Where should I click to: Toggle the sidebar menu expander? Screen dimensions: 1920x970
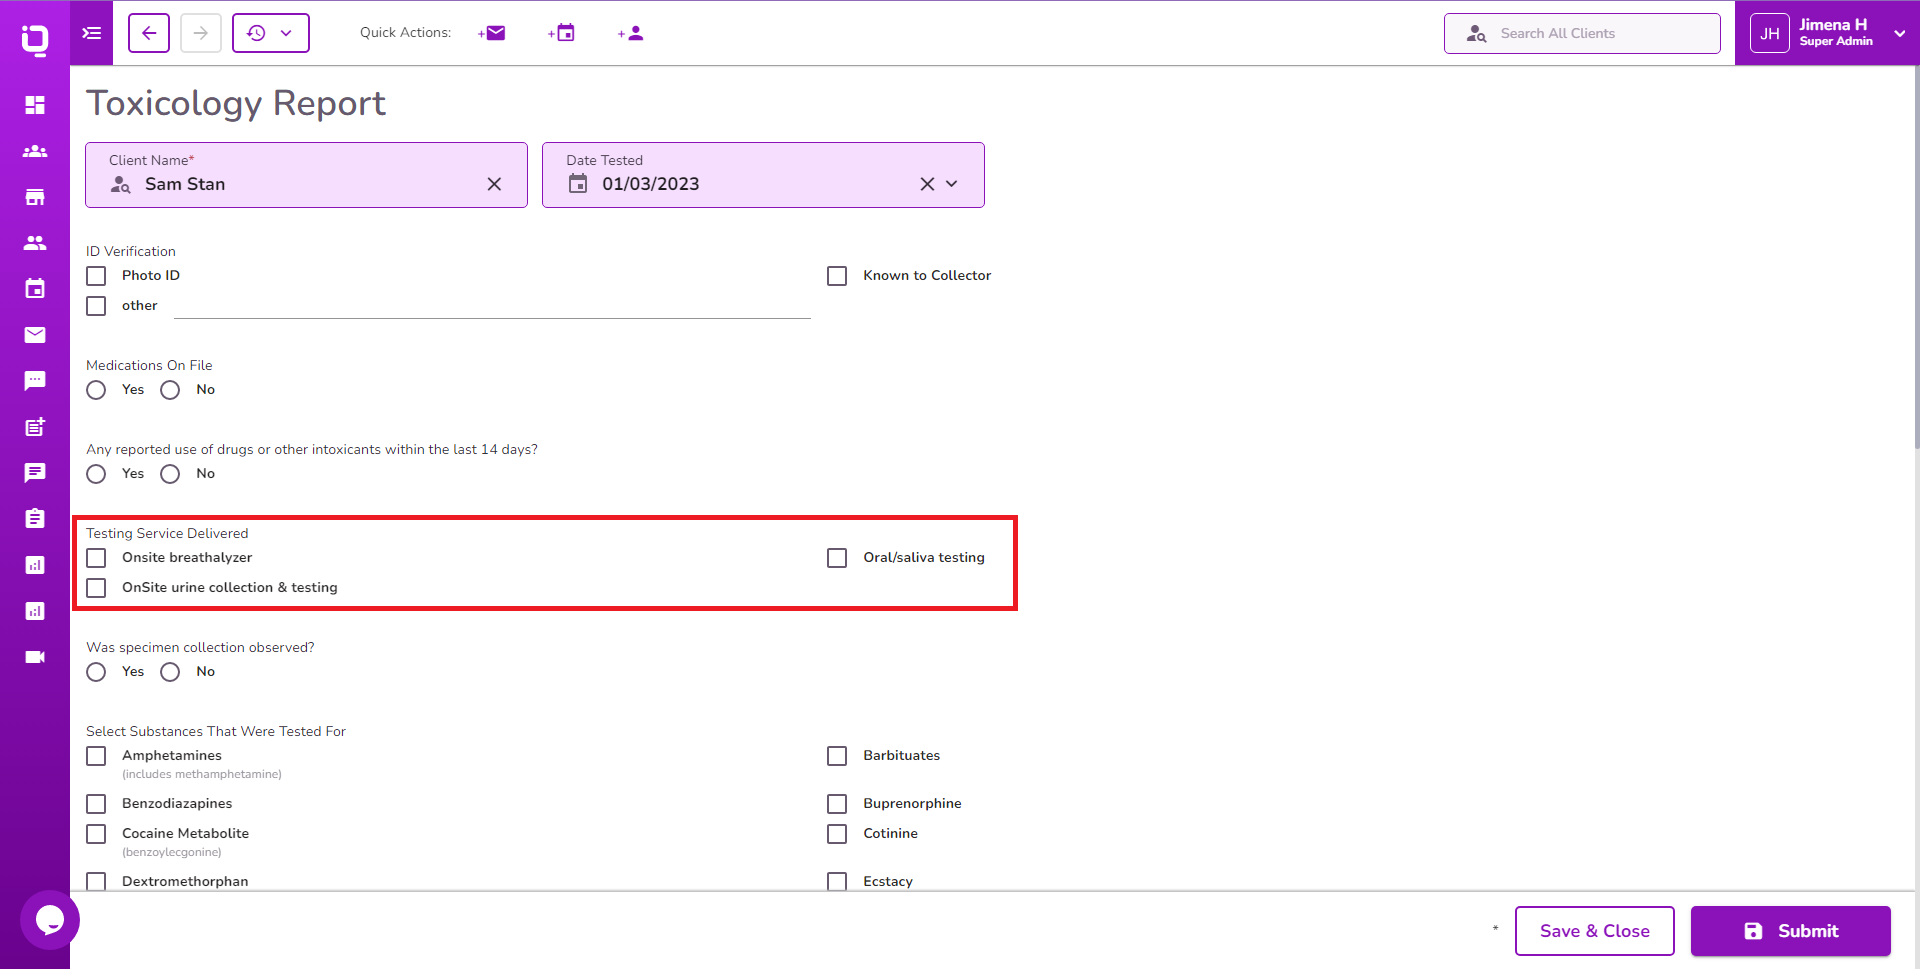(92, 33)
